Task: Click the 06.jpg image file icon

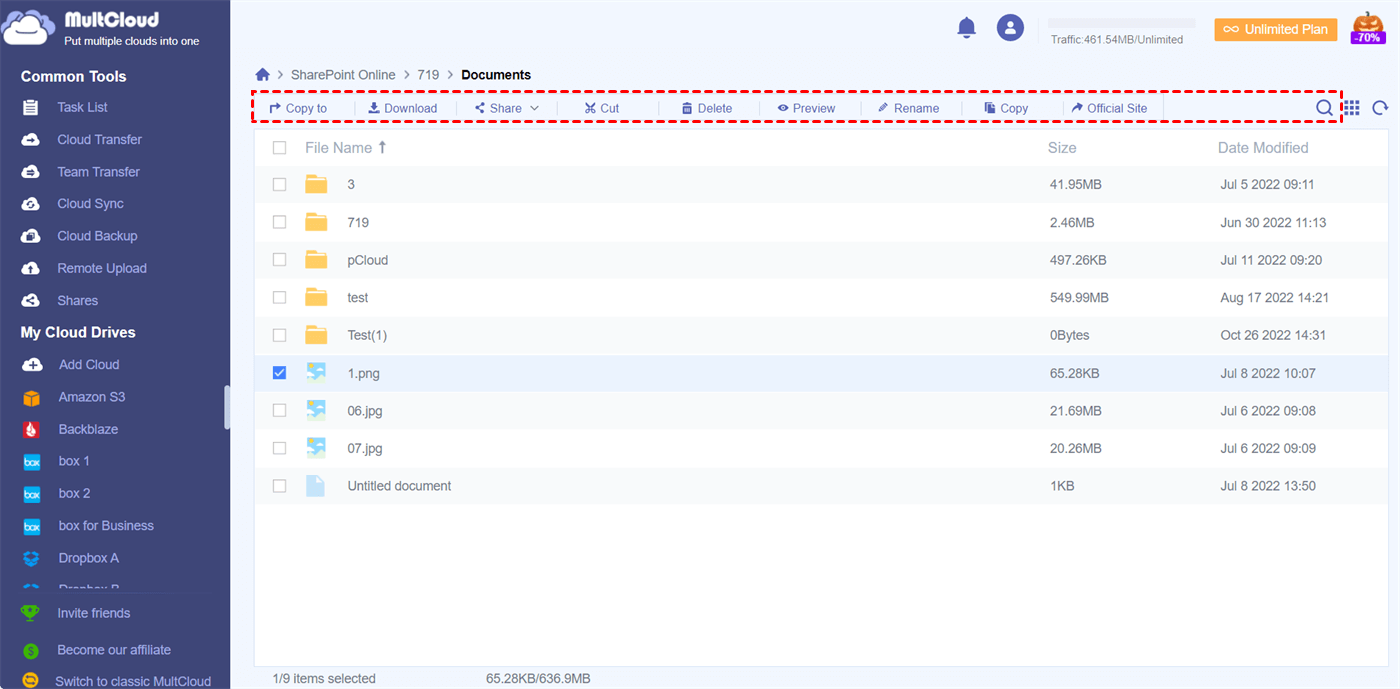Action: (316, 410)
